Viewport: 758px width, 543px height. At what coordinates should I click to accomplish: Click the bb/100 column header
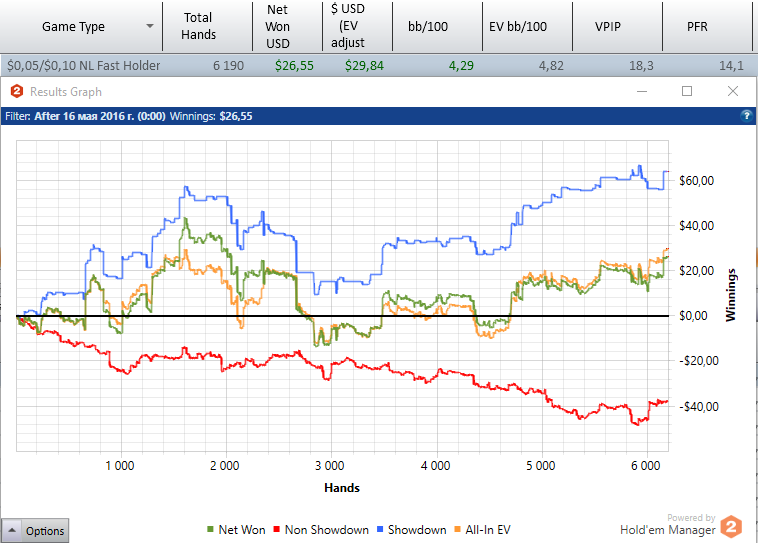(437, 26)
